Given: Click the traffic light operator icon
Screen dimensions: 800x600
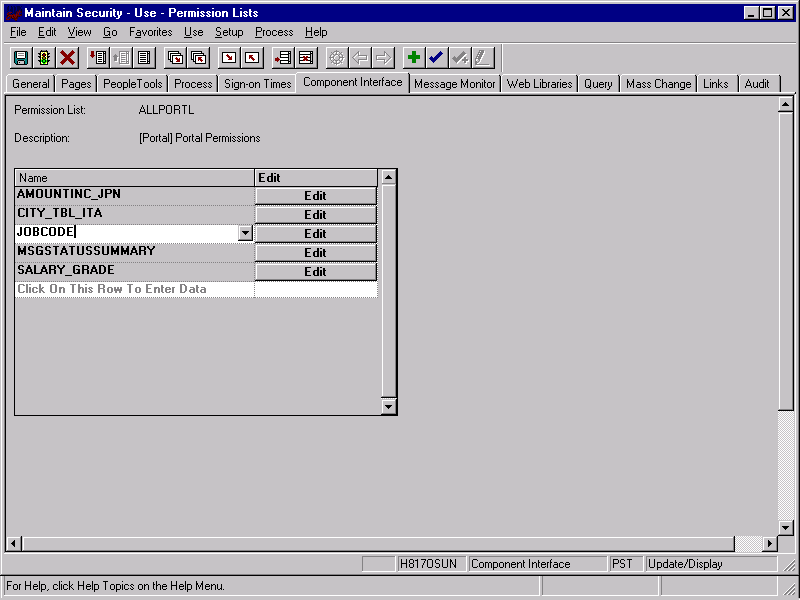Looking at the screenshot, I should coord(43,57).
